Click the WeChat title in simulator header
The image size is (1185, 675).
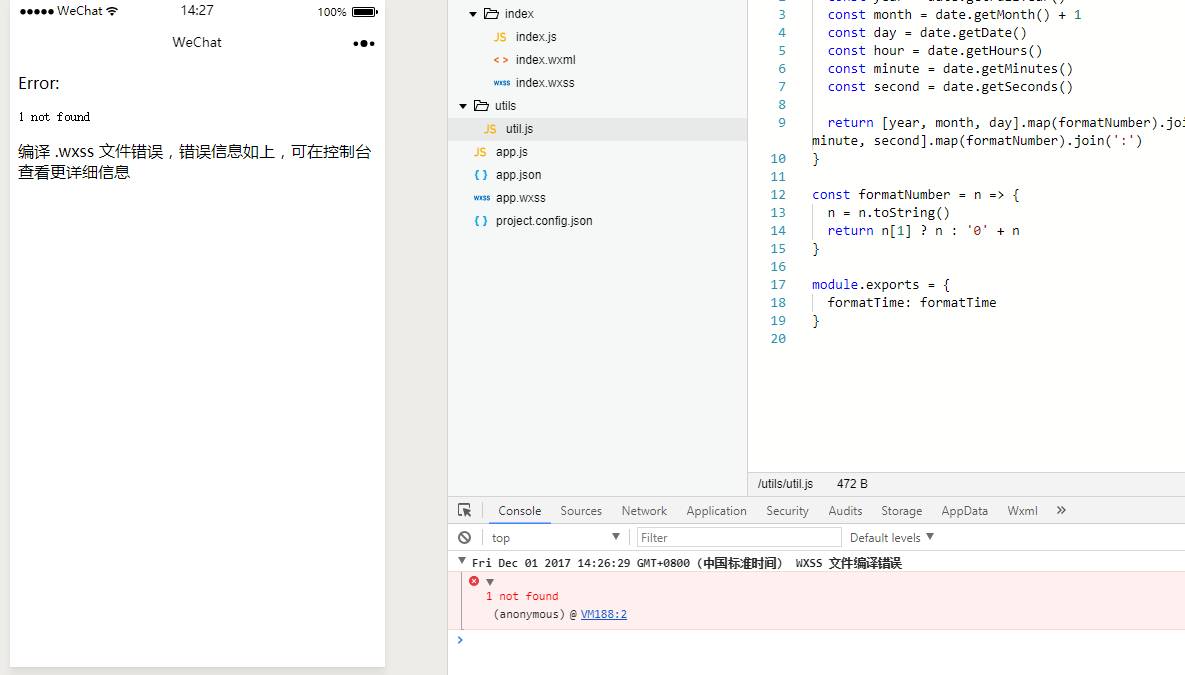[x=196, y=42]
